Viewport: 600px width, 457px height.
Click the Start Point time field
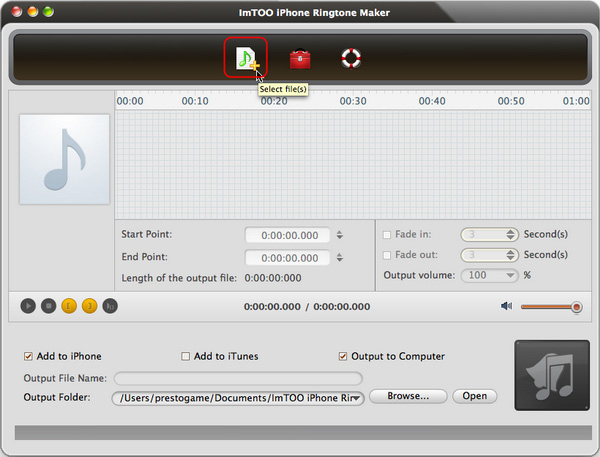288,235
